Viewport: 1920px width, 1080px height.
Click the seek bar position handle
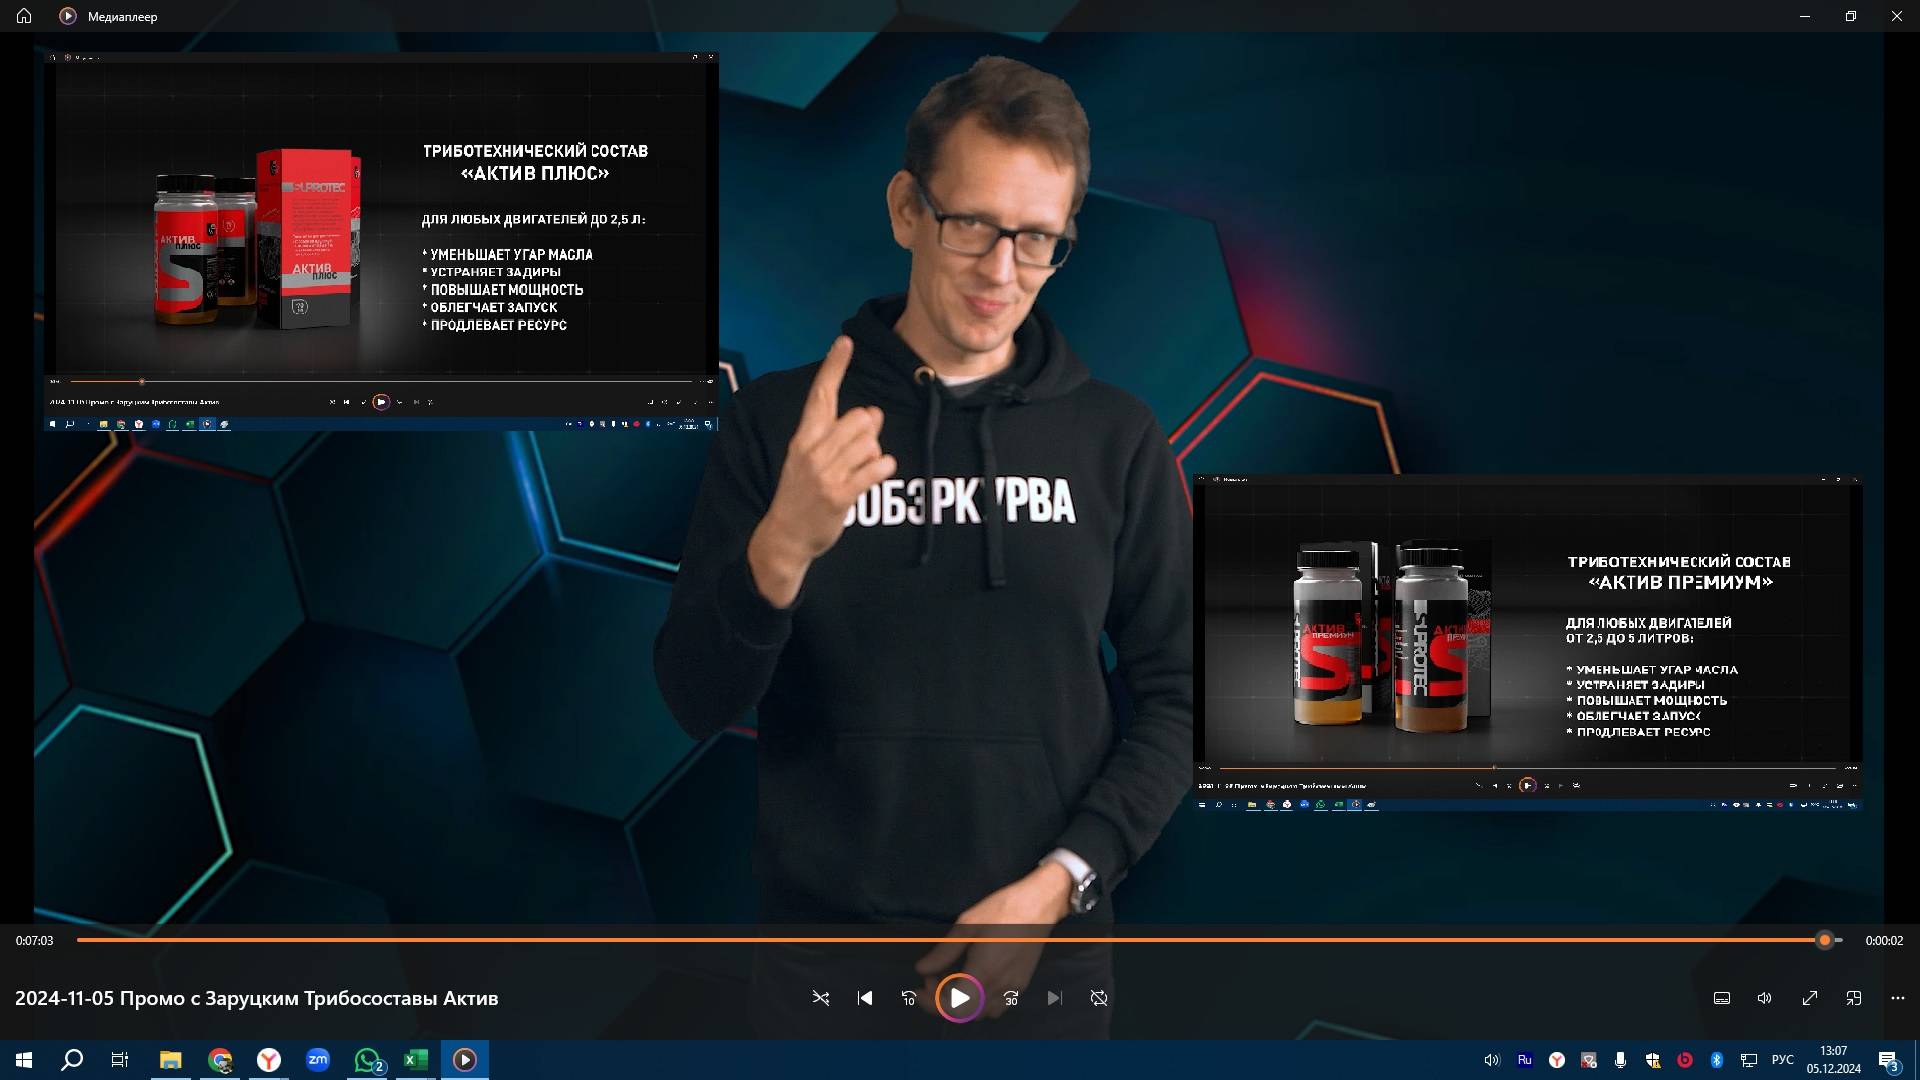[1825, 940]
